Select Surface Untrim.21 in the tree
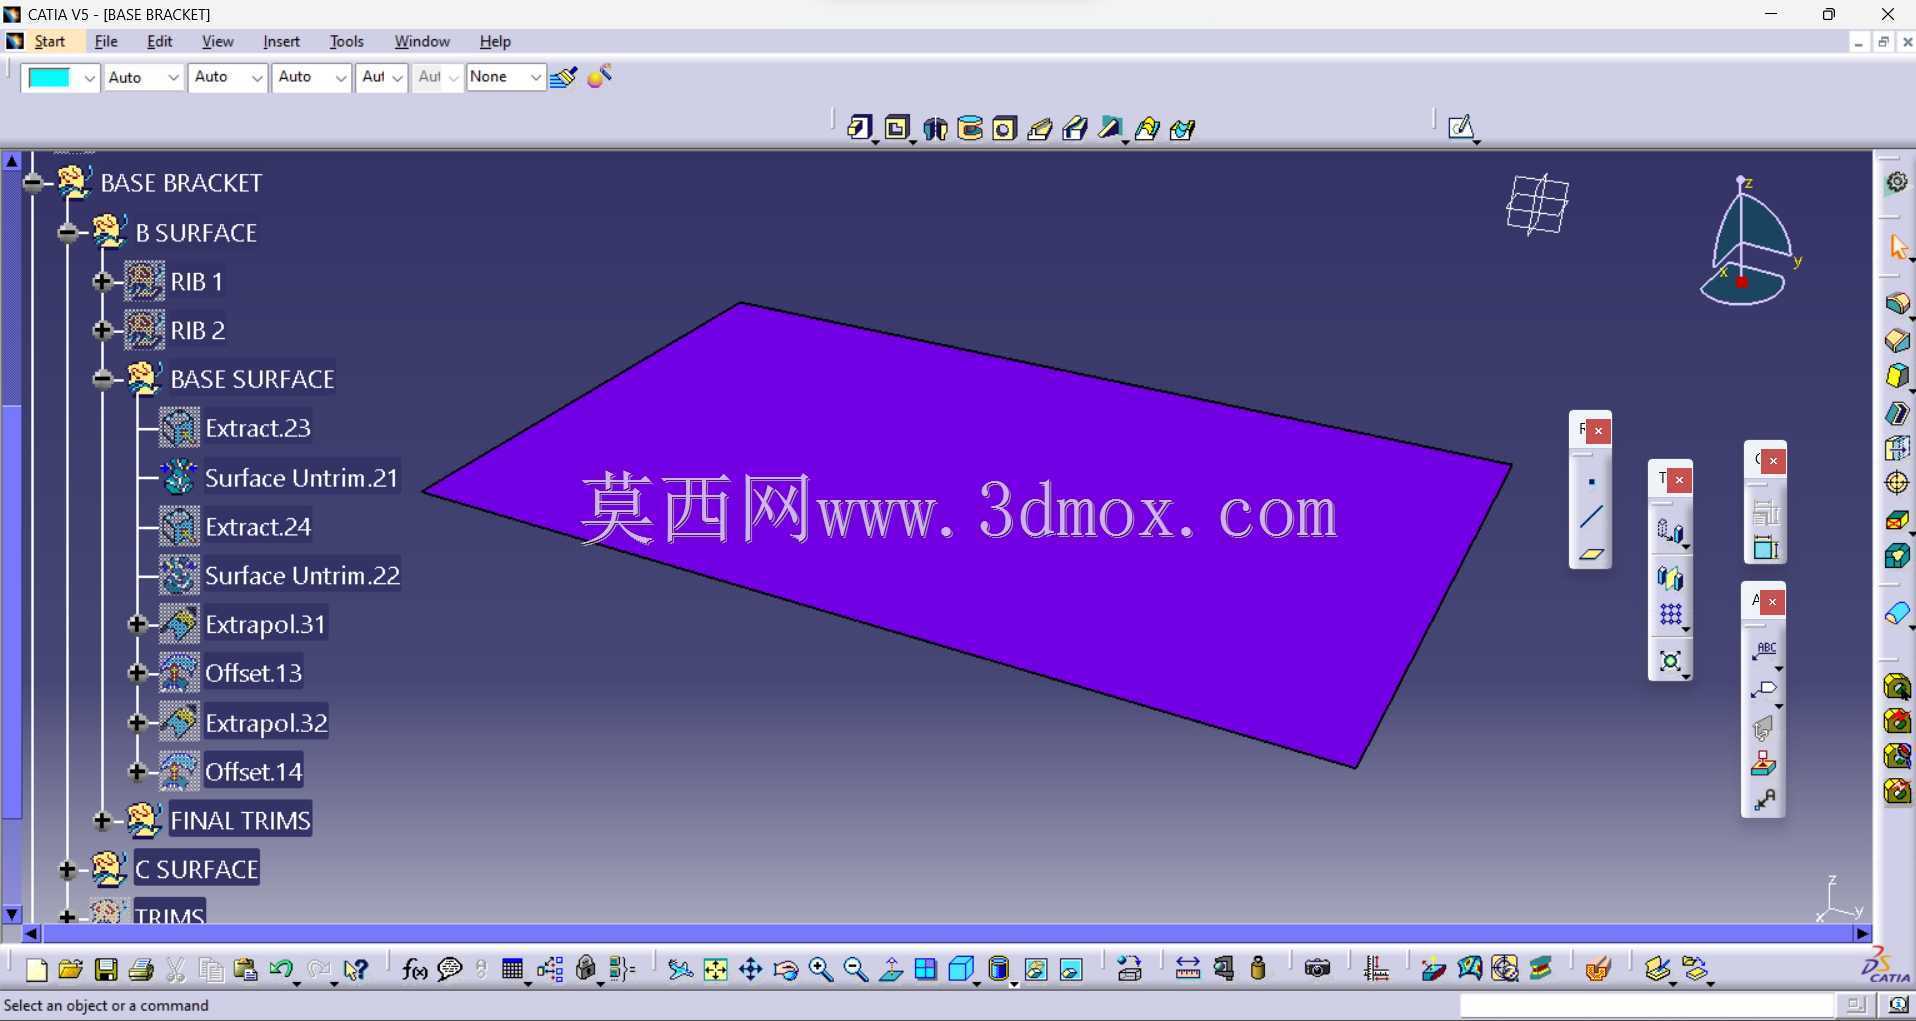 coord(301,478)
